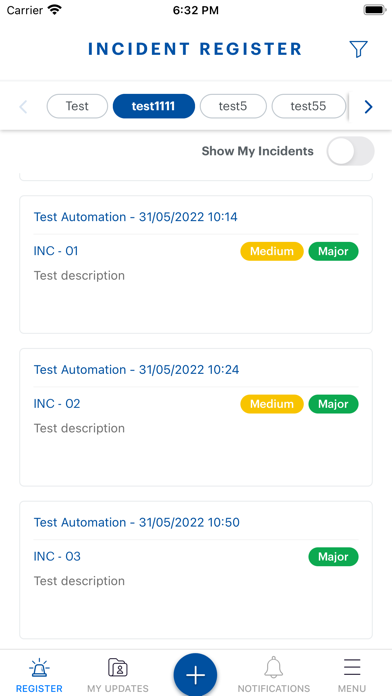392x696 pixels.
Task: Open the filter funnel icon
Action: pyautogui.click(x=358, y=49)
